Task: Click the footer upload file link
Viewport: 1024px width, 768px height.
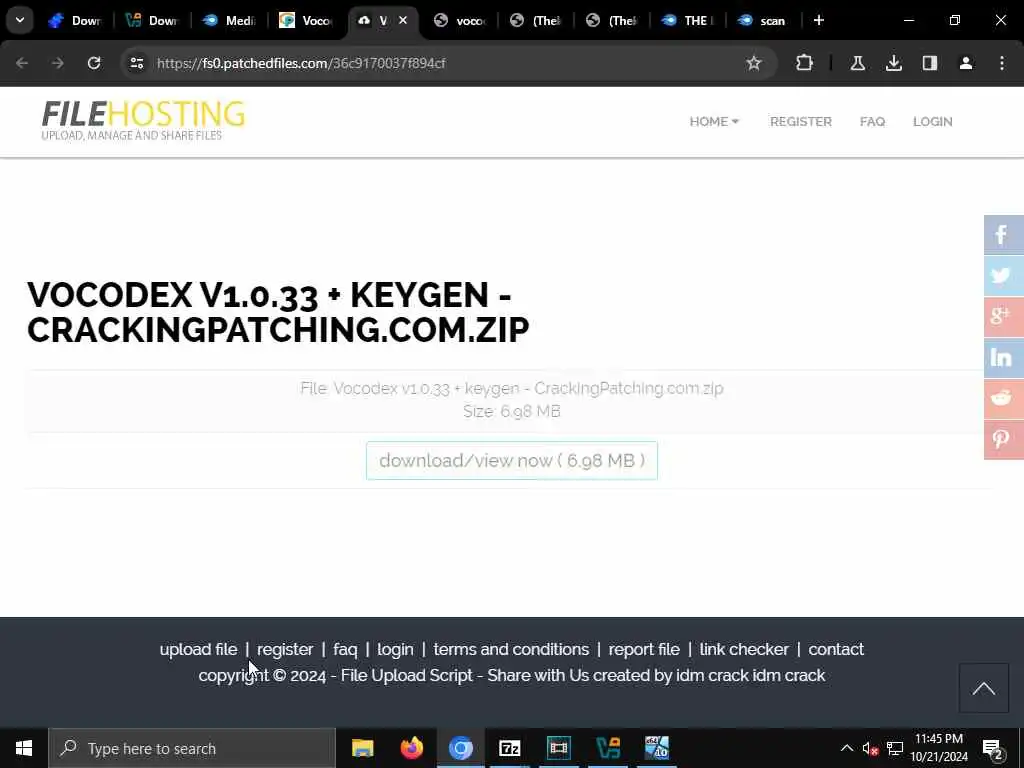Action: pos(199,649)
